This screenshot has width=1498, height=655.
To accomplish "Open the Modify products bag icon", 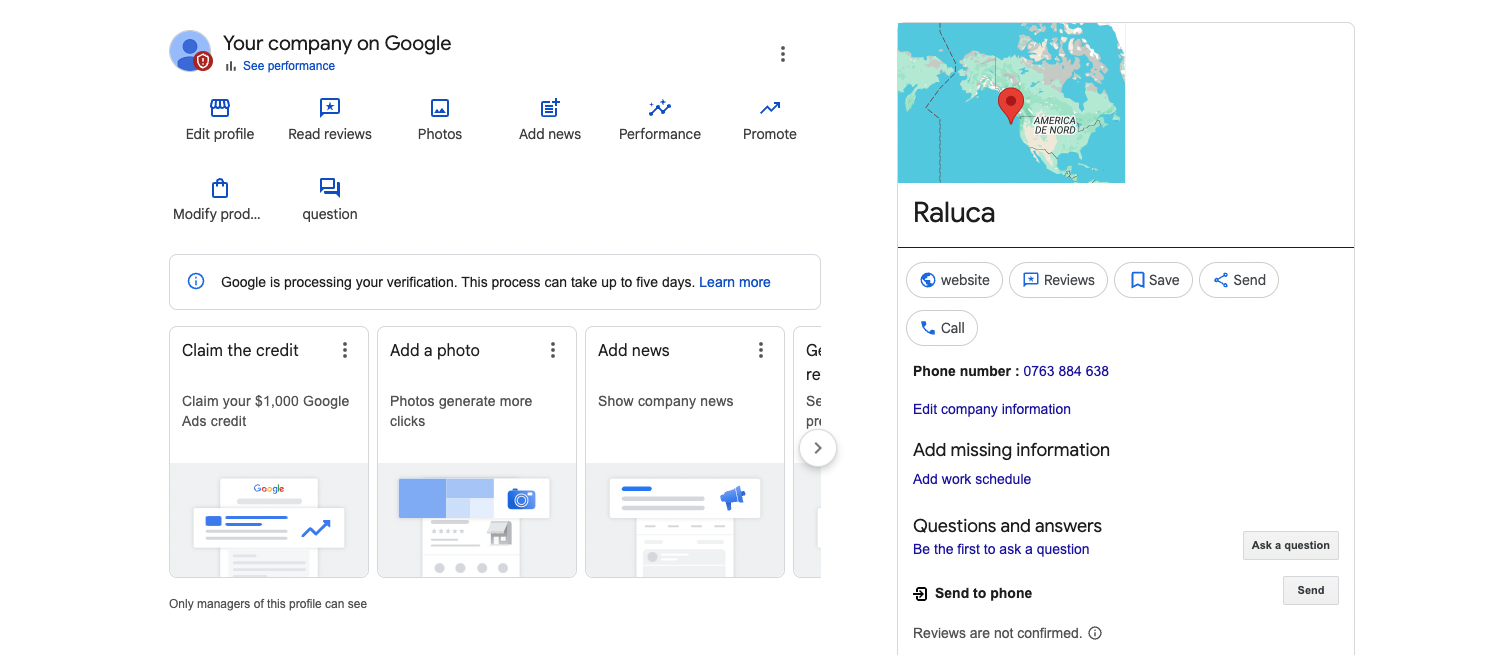I will pos(220,188).
